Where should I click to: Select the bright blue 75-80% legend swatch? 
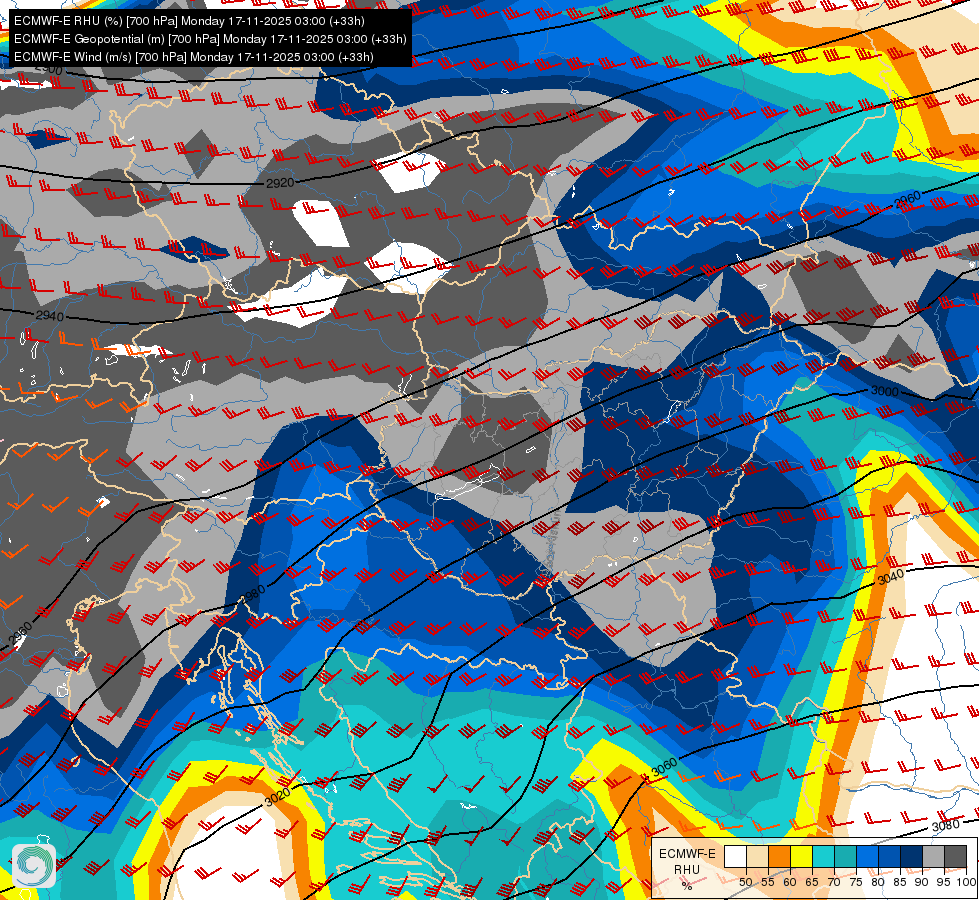(x=868, y=856)
